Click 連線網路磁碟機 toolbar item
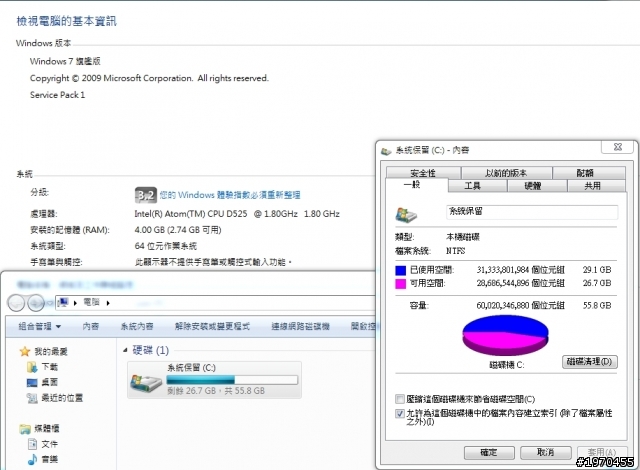 pos(300,326)
